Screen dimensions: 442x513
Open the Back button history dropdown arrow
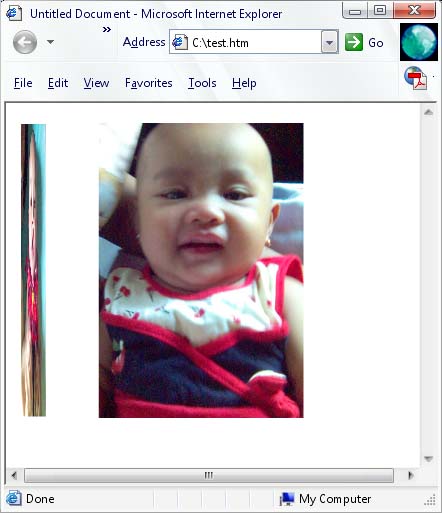coord(50,42)
